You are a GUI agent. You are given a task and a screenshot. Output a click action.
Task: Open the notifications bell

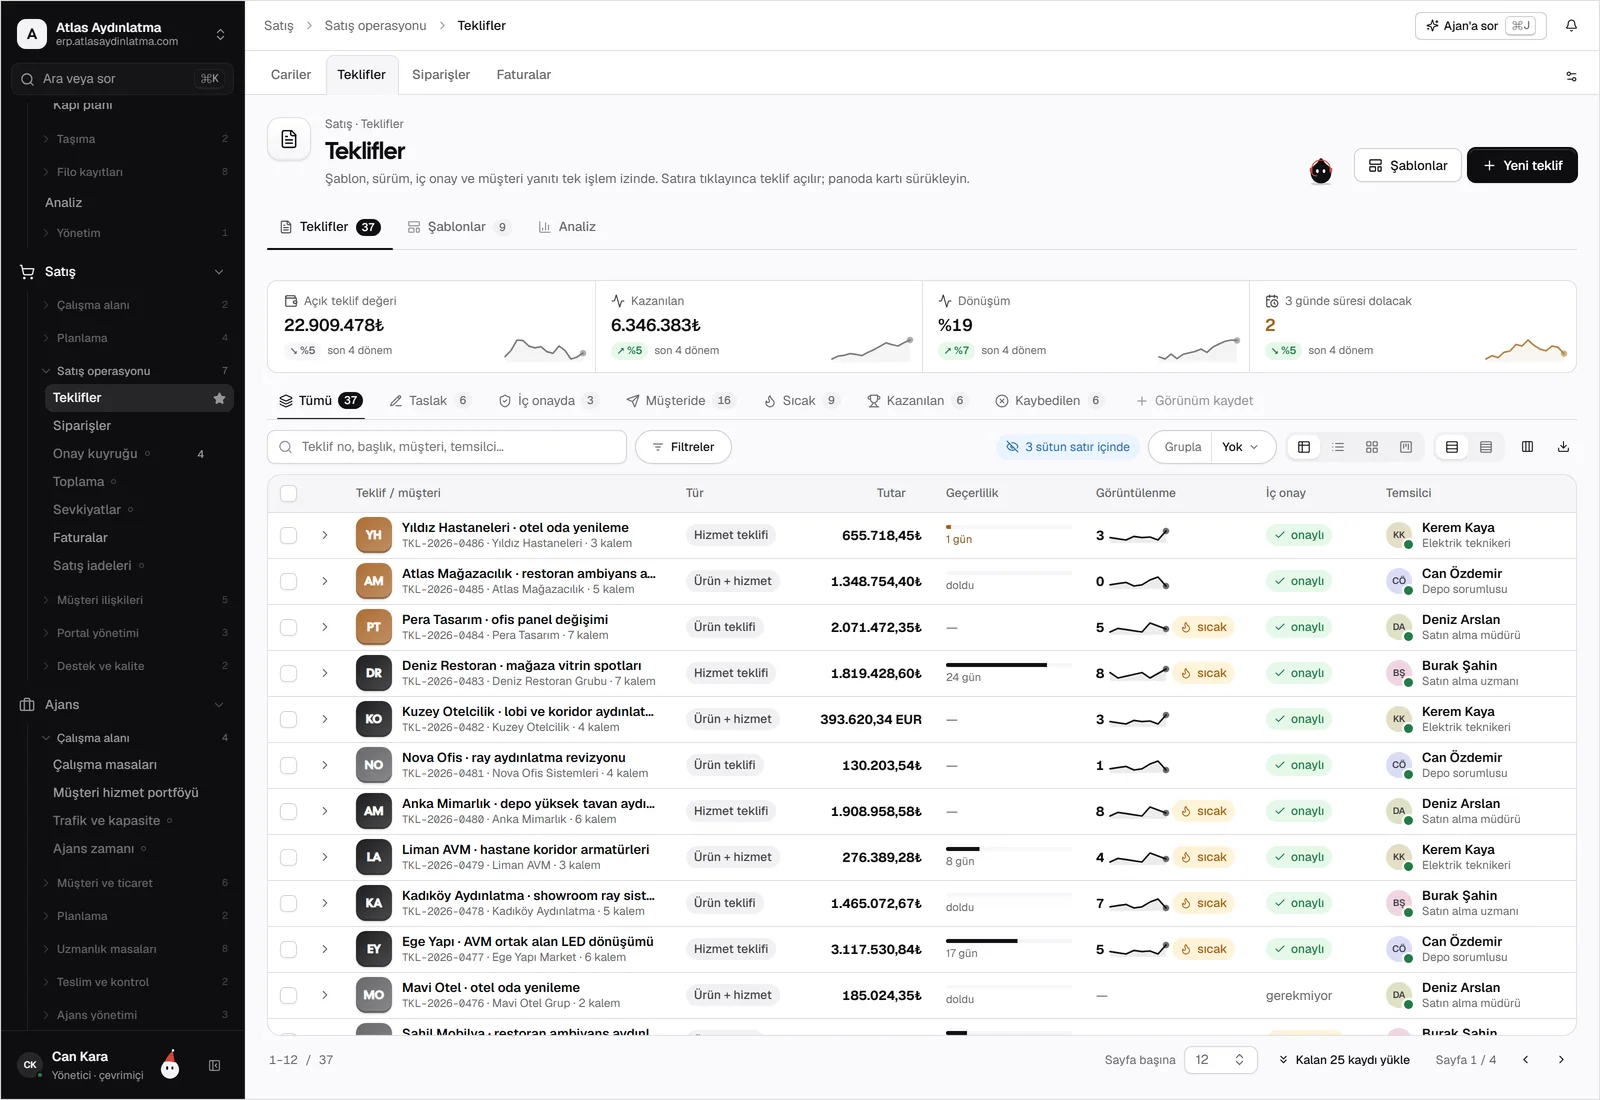click(x=1571, y=26)
